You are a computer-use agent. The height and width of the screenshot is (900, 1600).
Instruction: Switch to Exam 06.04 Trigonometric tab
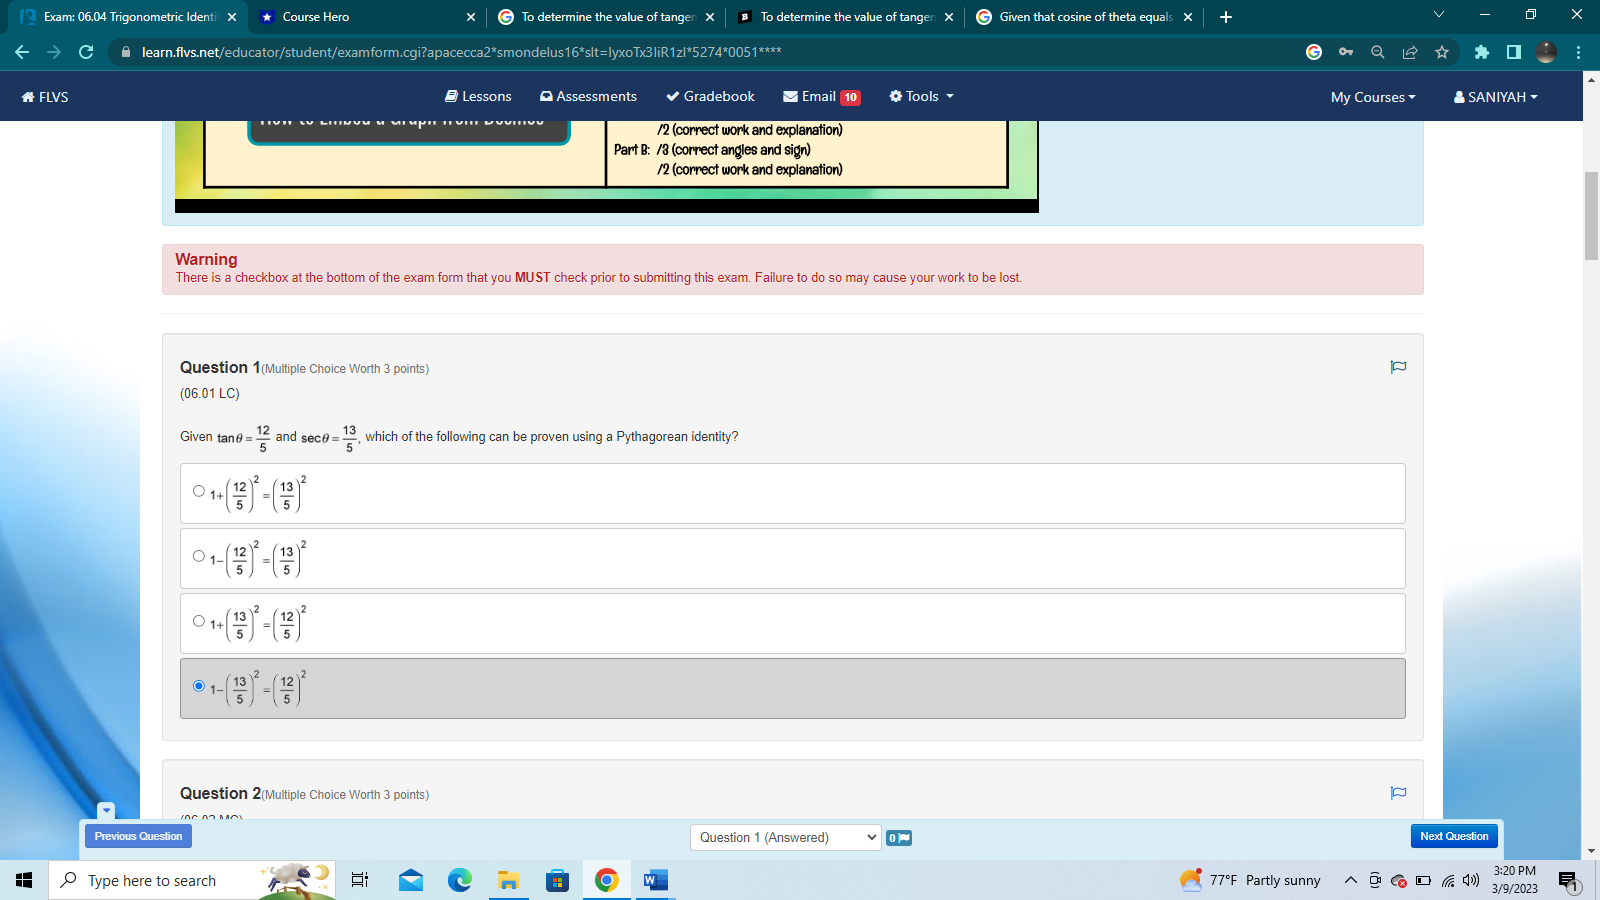(x=127, y=17)
